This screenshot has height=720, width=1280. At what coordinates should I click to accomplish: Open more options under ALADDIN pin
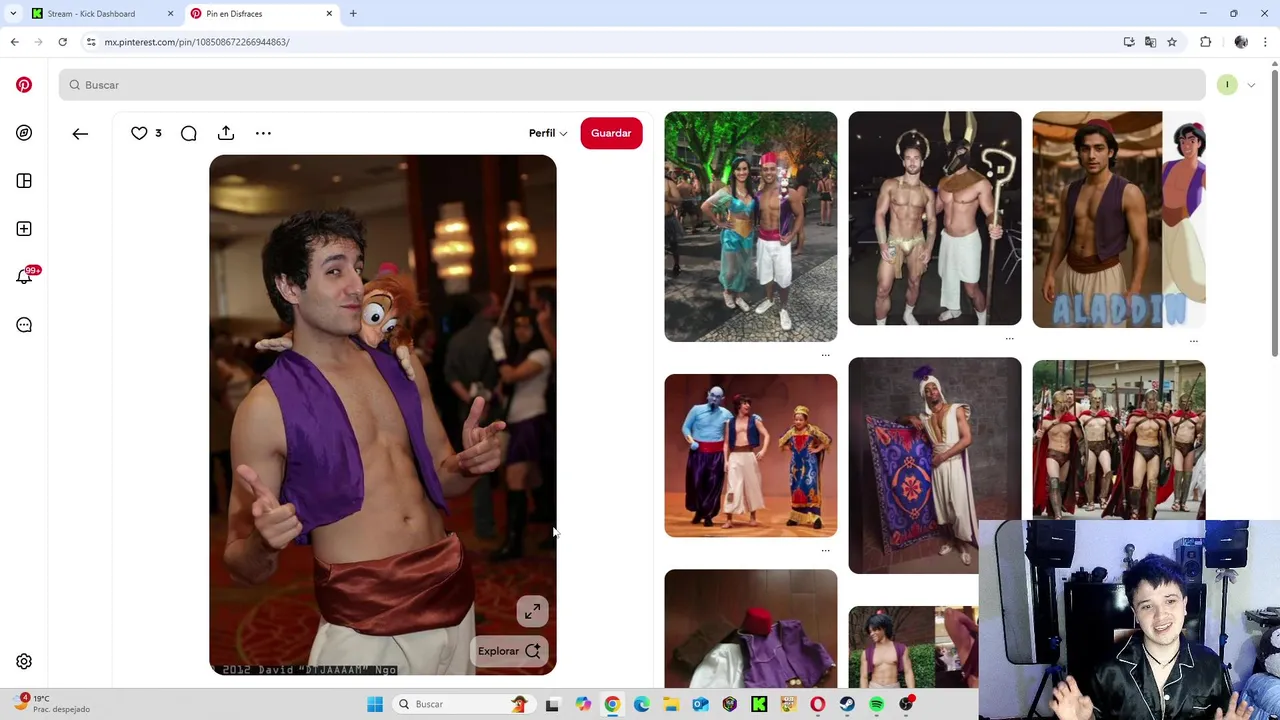tap(1193, 341)
